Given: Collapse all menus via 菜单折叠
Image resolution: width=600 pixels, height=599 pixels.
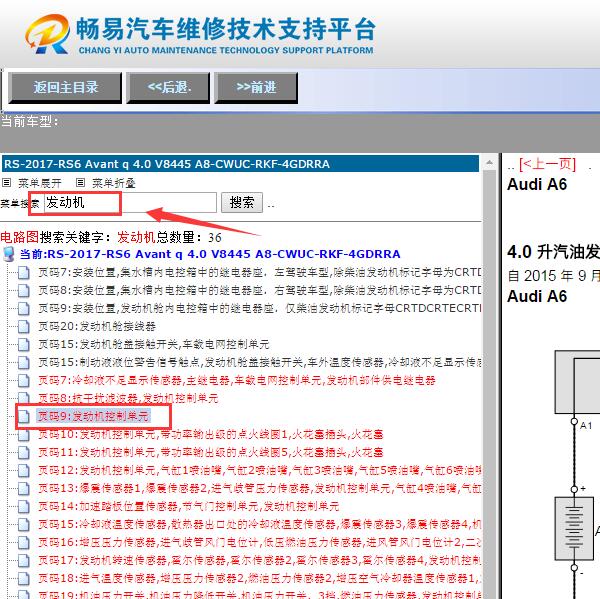Looking at the screenshot, I should [x=114, y=183].
